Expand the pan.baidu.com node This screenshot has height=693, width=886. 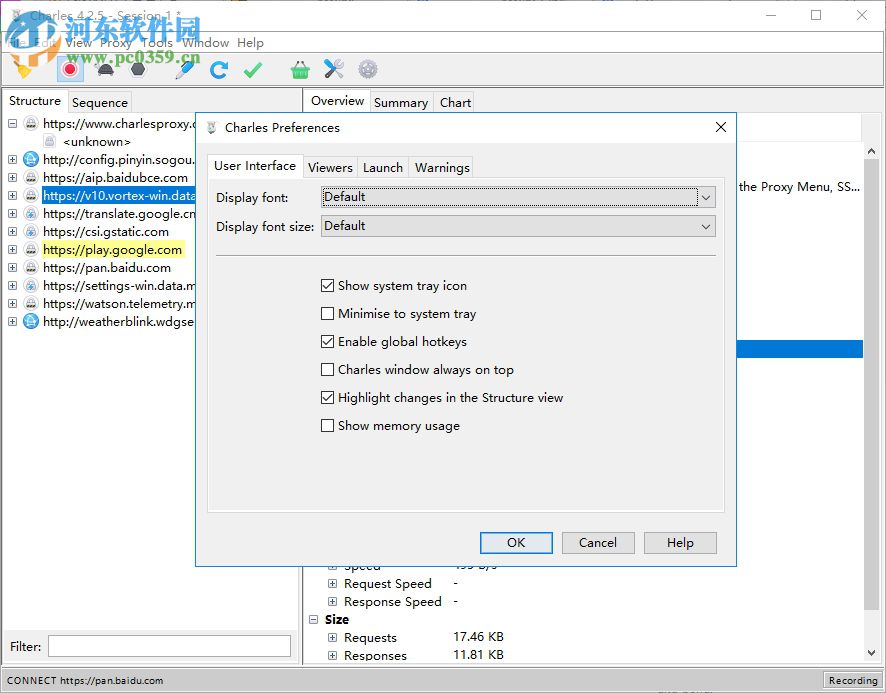(12, 267)
